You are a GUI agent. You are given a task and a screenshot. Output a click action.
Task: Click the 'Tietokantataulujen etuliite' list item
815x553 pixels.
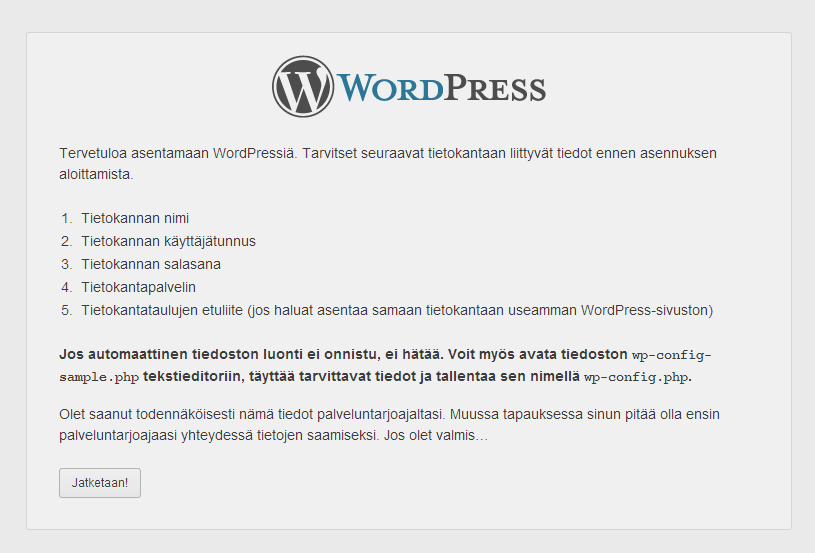(x=397, y=310)
